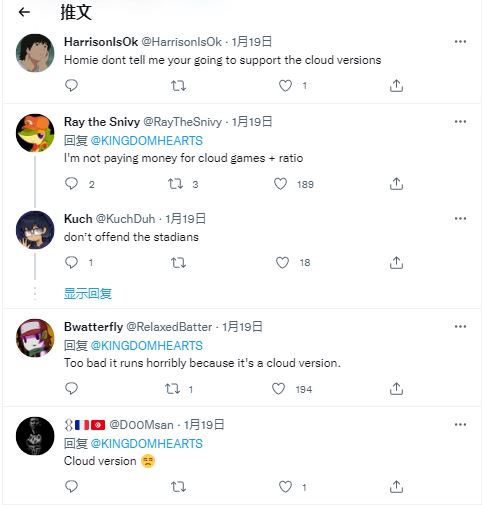Like Kuch's tweet with 18 likes
This screenshot has height=505, width=483.
coord(282,263)
